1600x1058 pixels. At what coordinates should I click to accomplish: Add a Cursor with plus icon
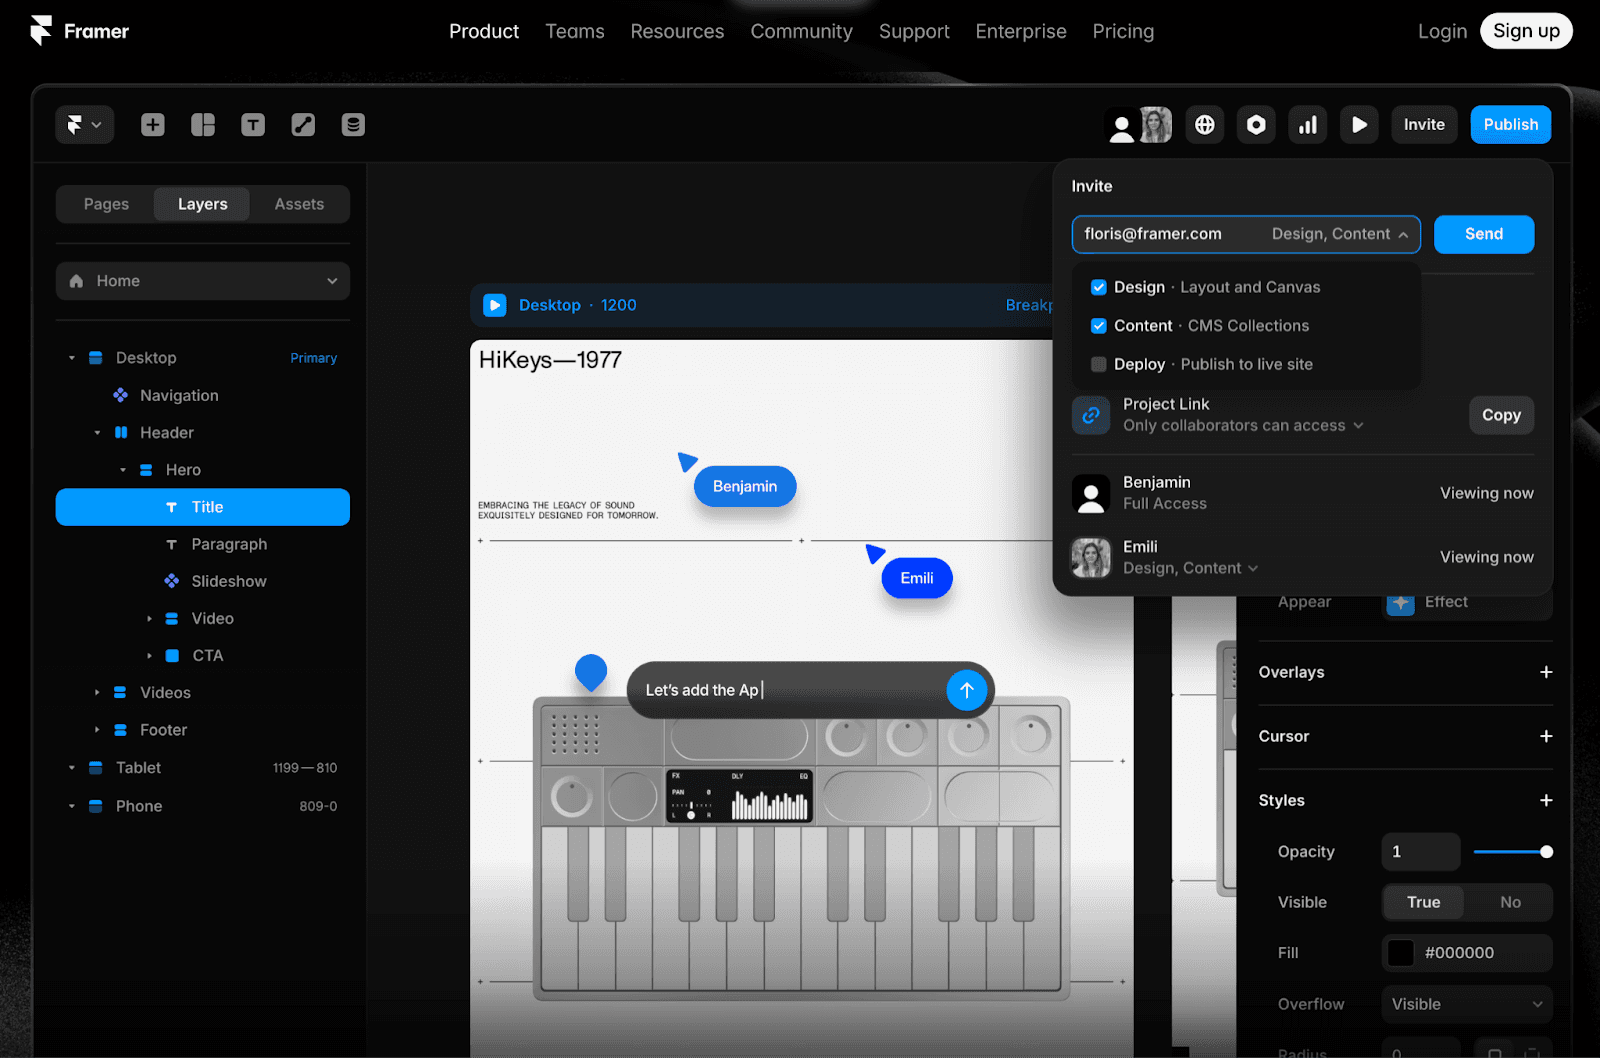click(x=1546, y=736)
